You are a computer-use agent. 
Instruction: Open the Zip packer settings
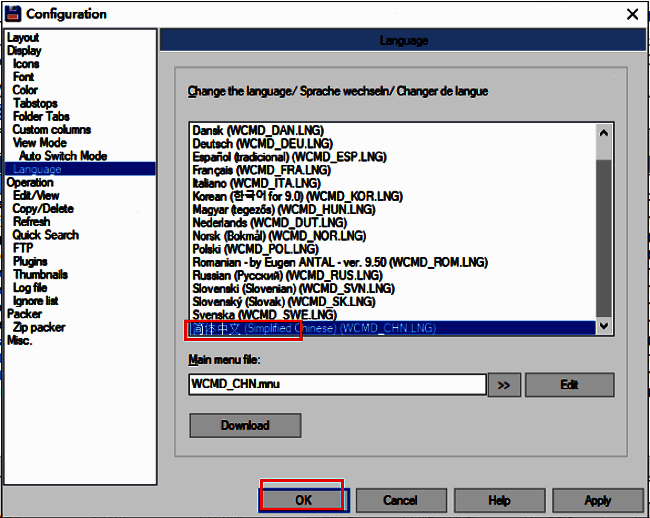tap(39, 327)
